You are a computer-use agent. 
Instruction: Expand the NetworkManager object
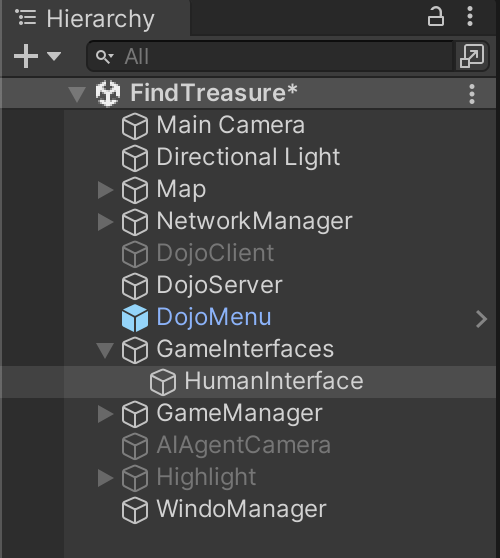coord(105,222)
